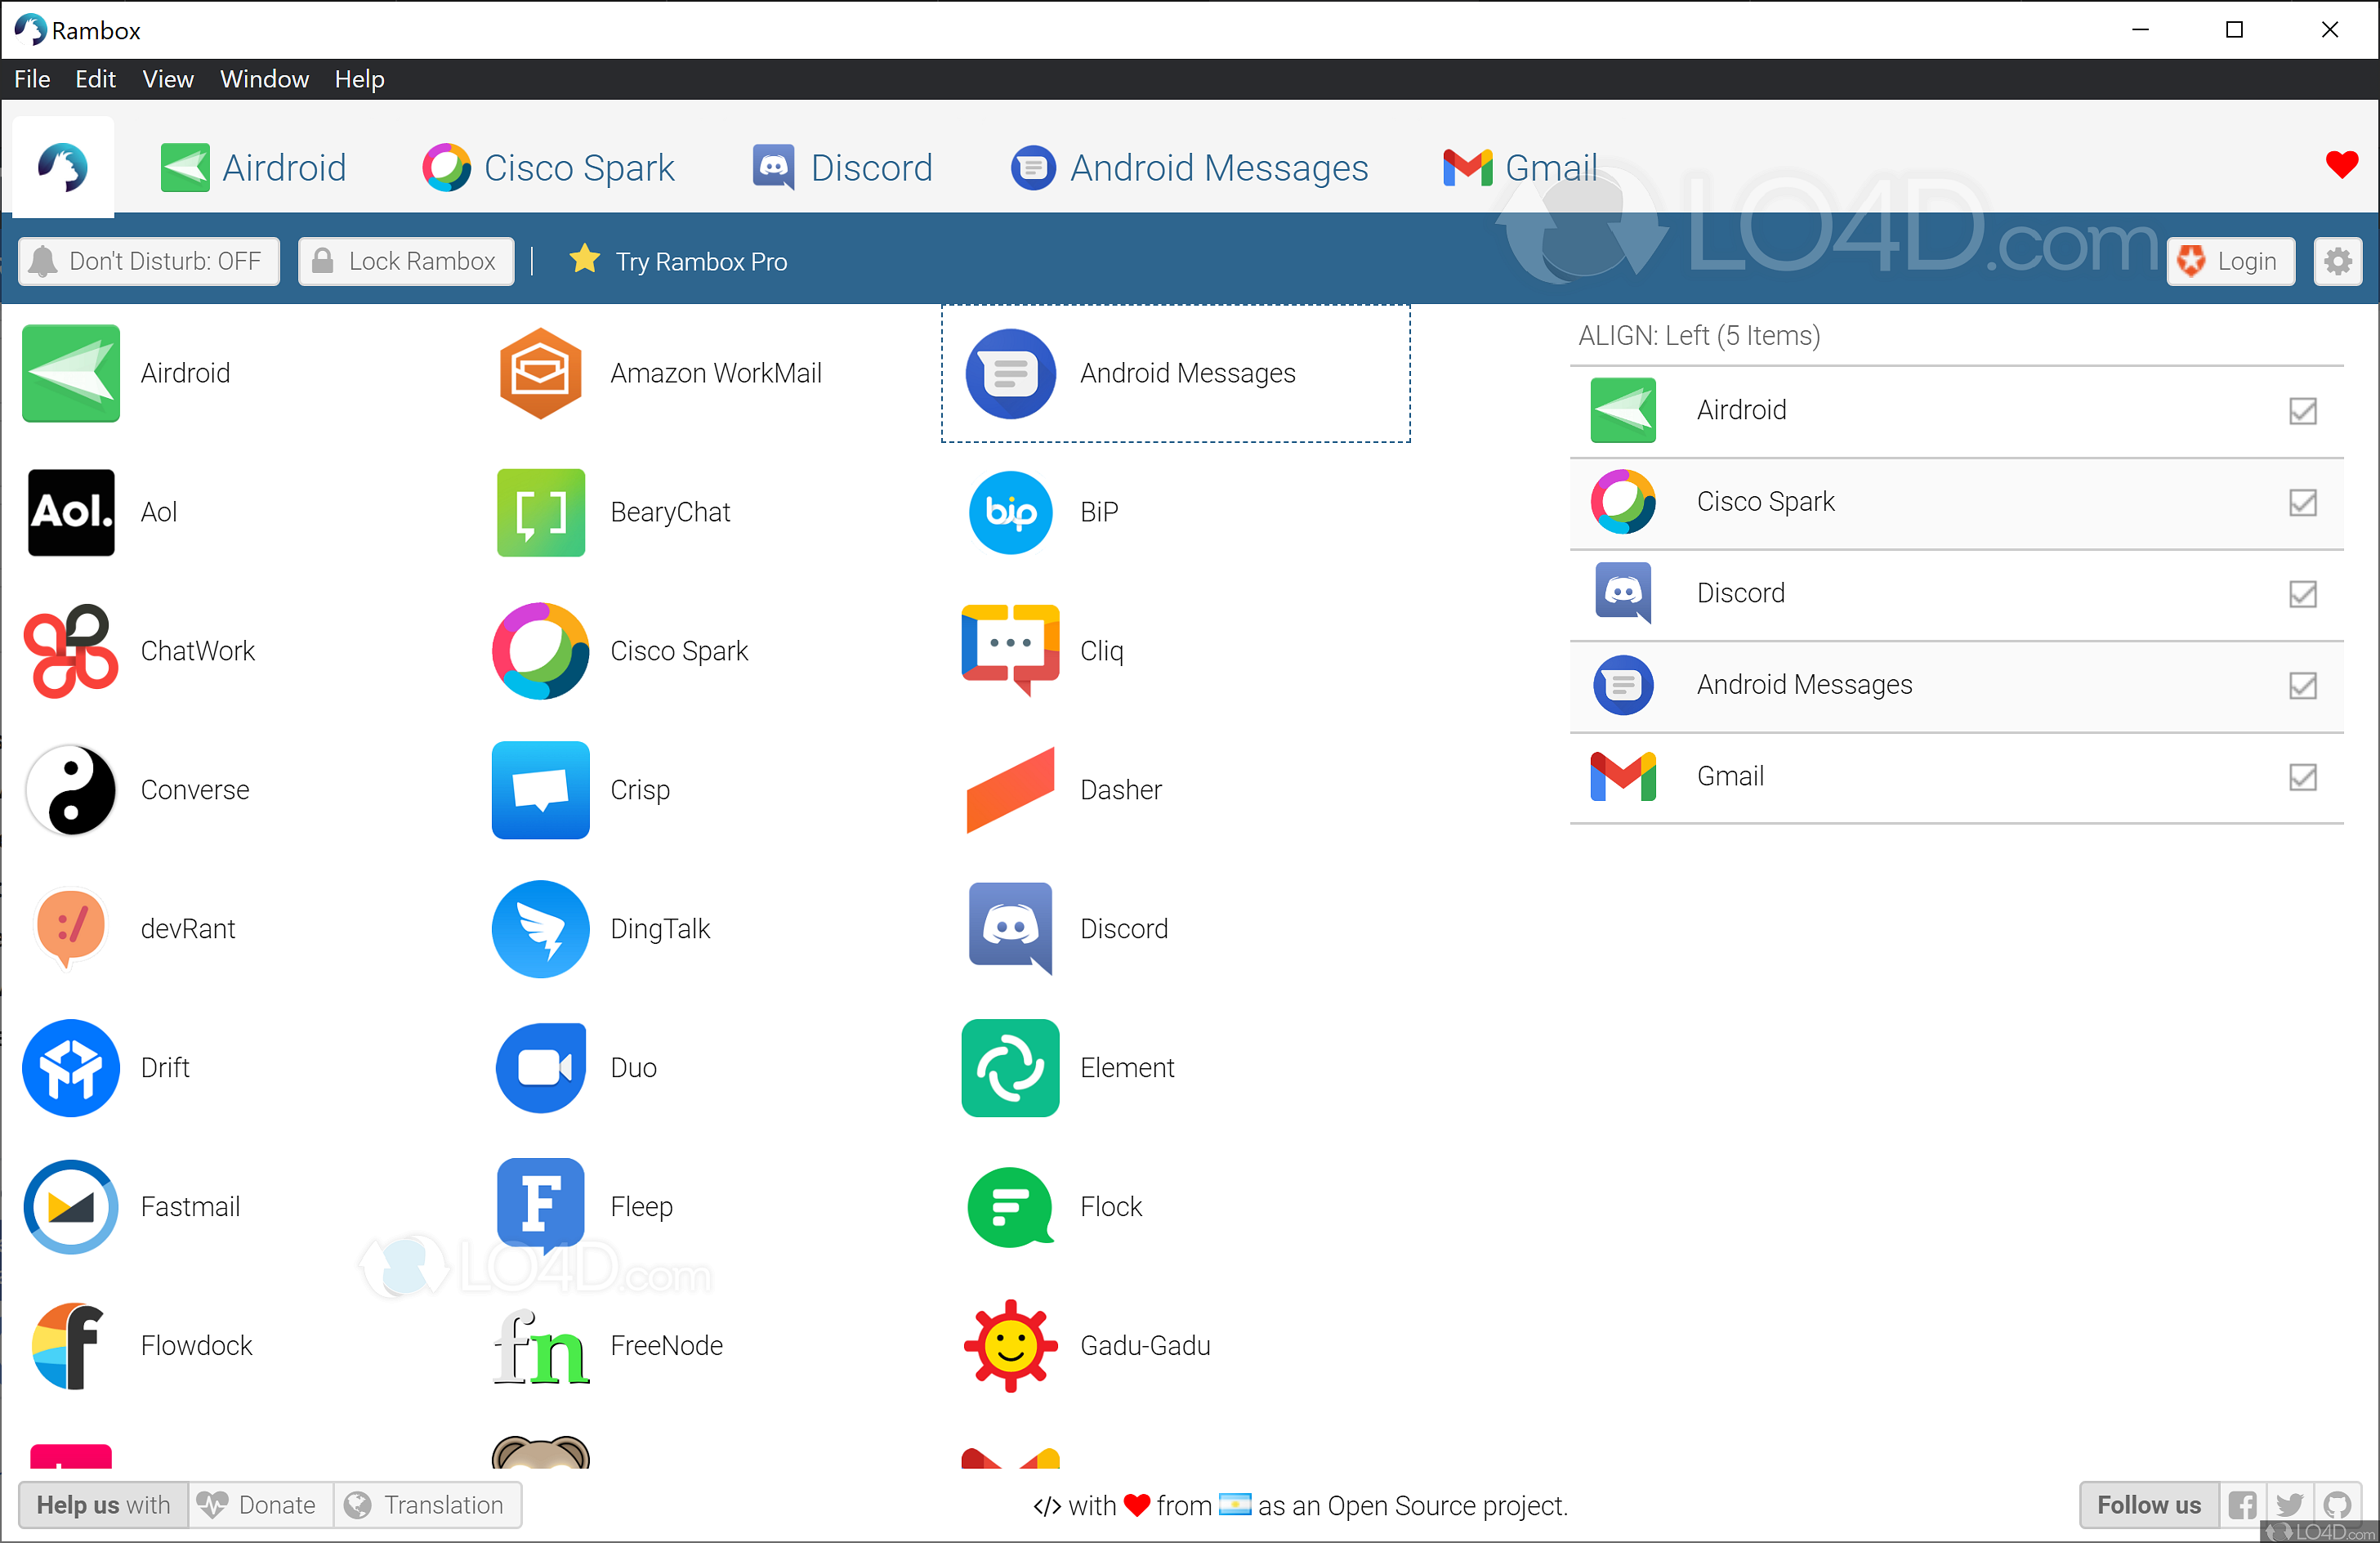Switch to the Gmail tab at the top

1519,167
